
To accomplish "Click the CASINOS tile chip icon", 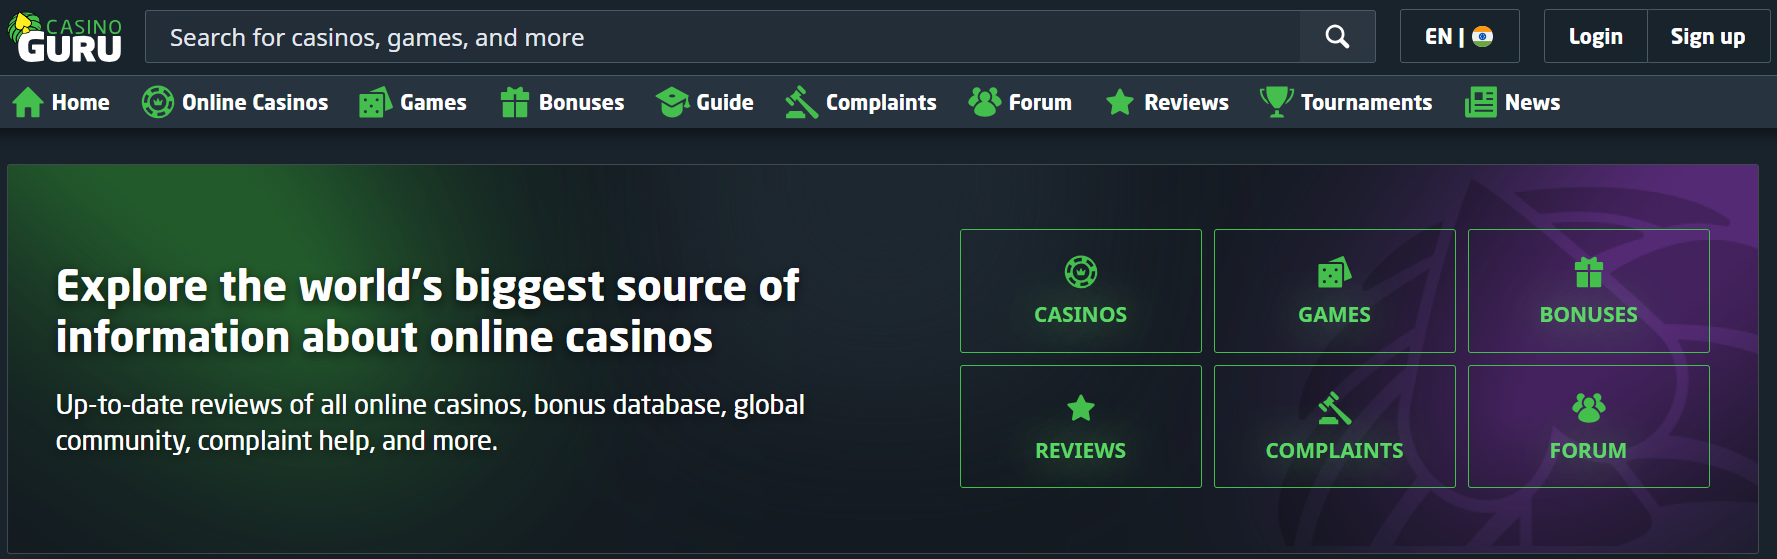I will tap(1081, 272).
